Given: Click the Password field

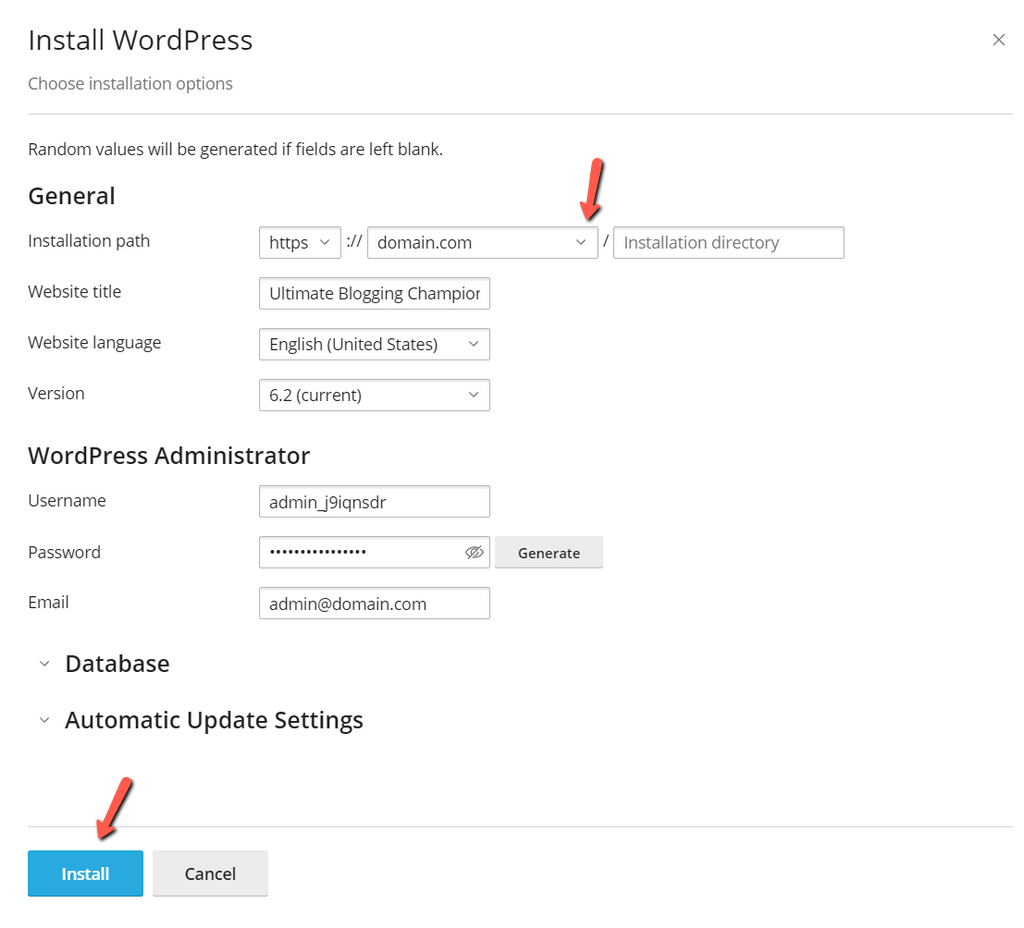Looking at the screenshot, I should 360,552.
